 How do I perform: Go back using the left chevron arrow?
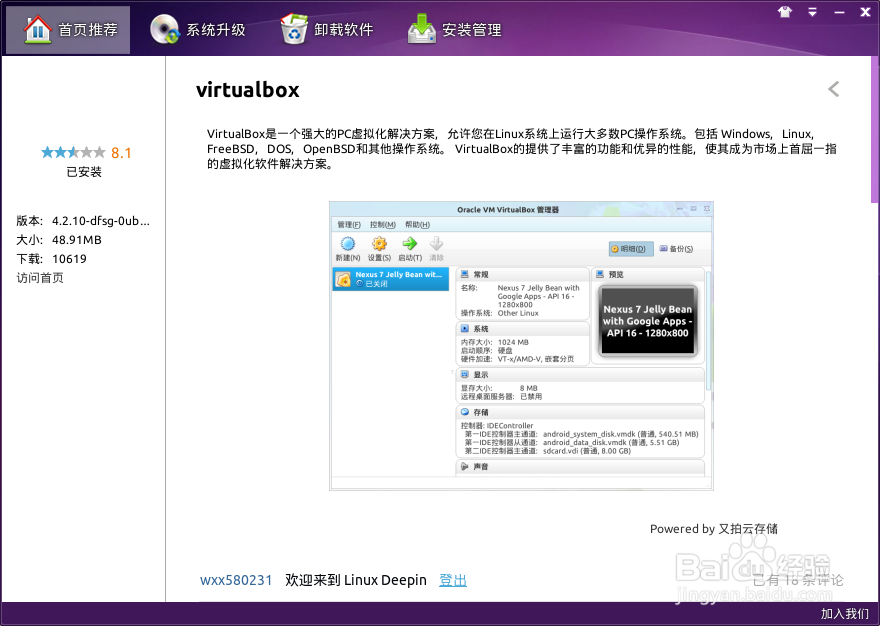click(x=833, y=89)
